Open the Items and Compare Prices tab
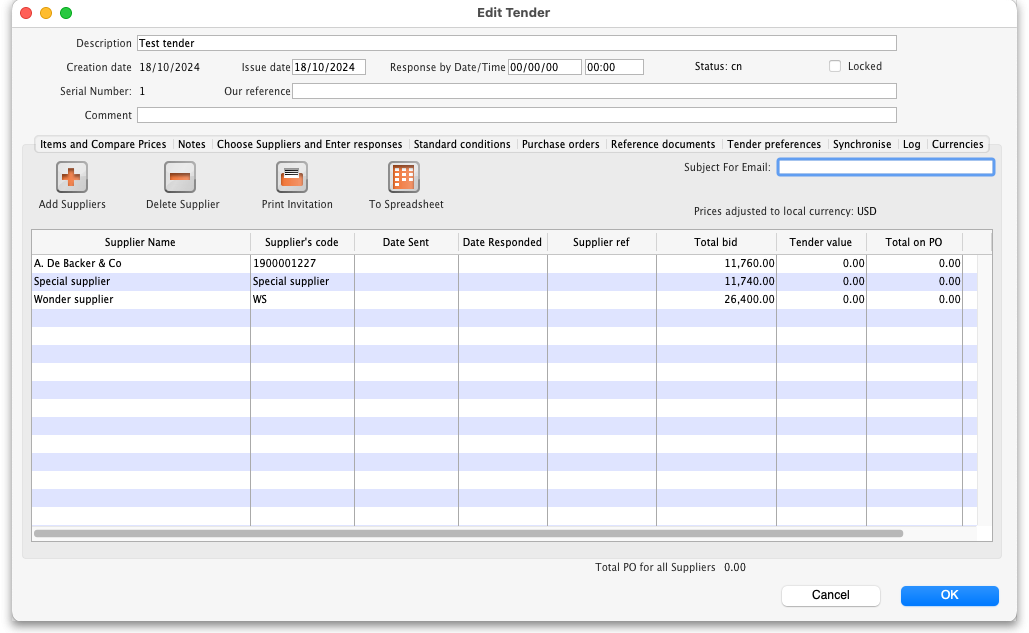The height and width of the screenshot is (633, 1029). [x=103, y=144]
